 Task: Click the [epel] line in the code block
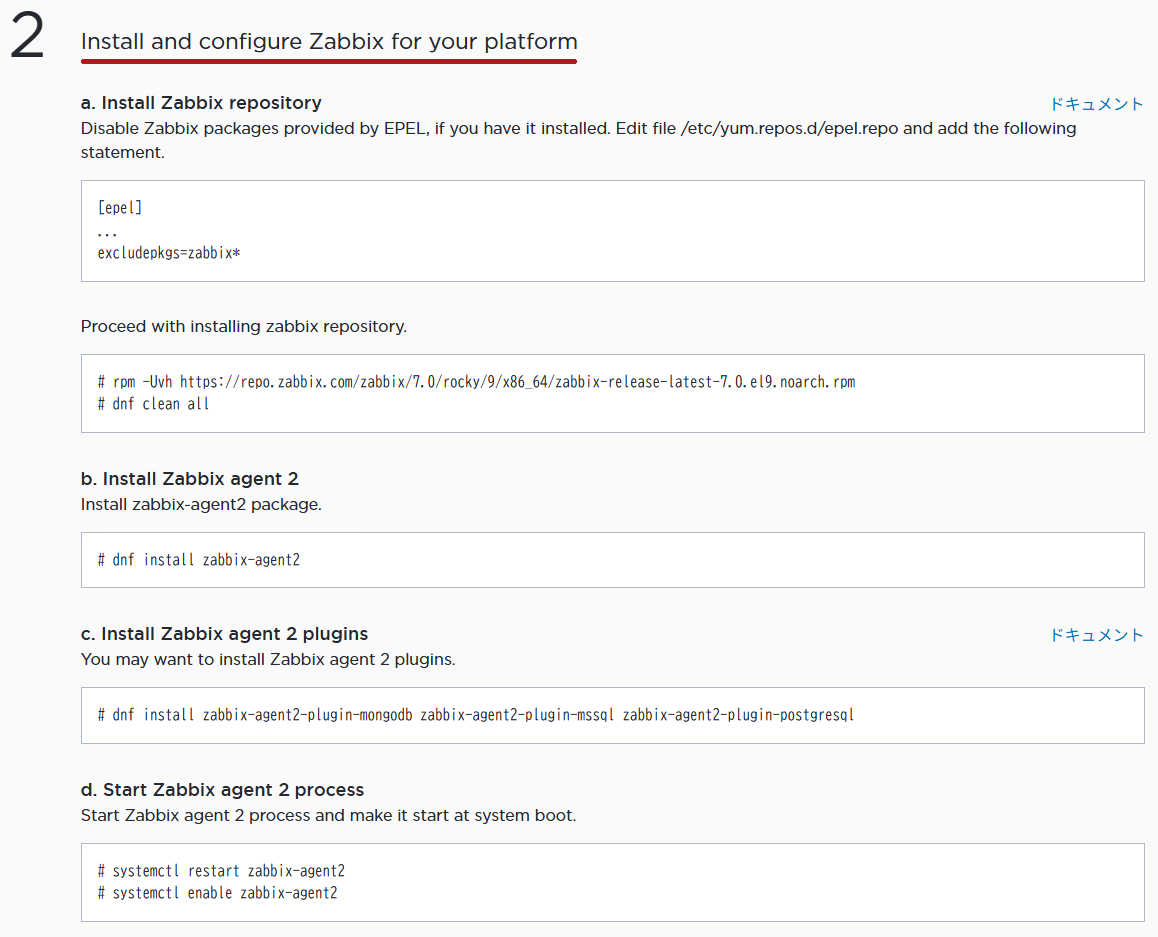(x=120, y=207)
